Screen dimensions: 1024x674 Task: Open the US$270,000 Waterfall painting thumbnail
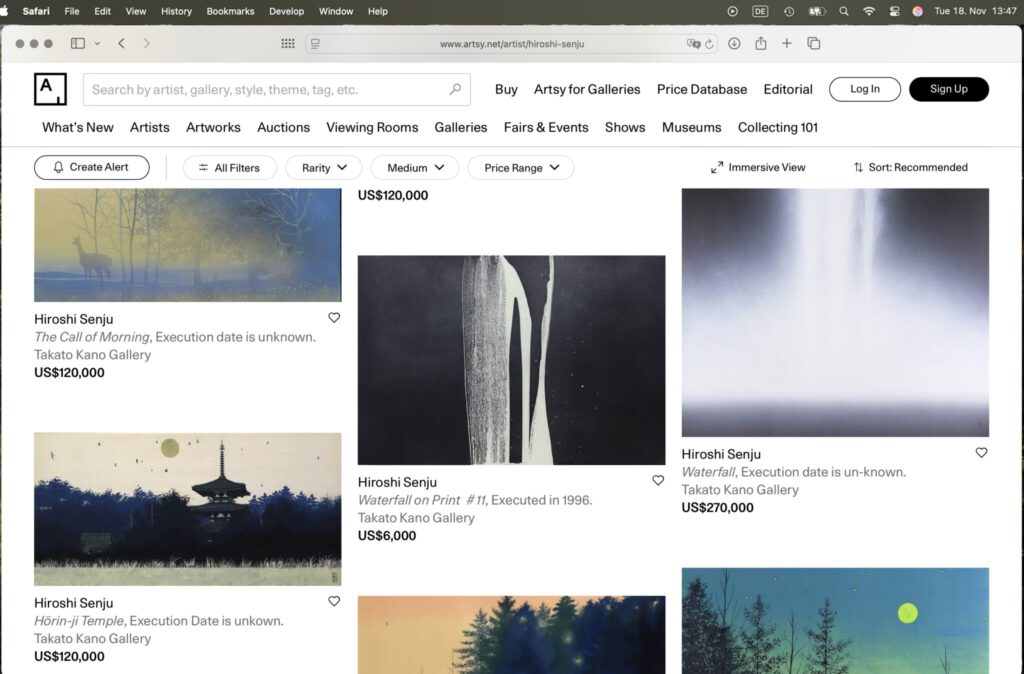point(835,312)
